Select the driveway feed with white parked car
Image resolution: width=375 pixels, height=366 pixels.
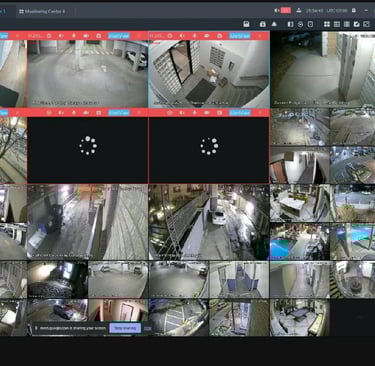(x=209, y=222)
